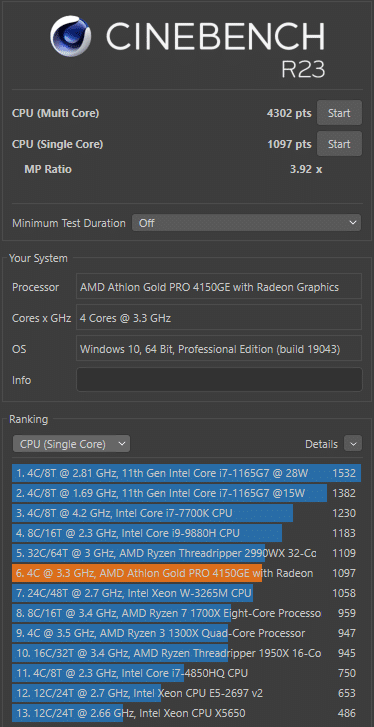Viewport: 374px width, 727px height.
Task: Click the CPU (Multi Core) label
Action: [x=55, y=113]
